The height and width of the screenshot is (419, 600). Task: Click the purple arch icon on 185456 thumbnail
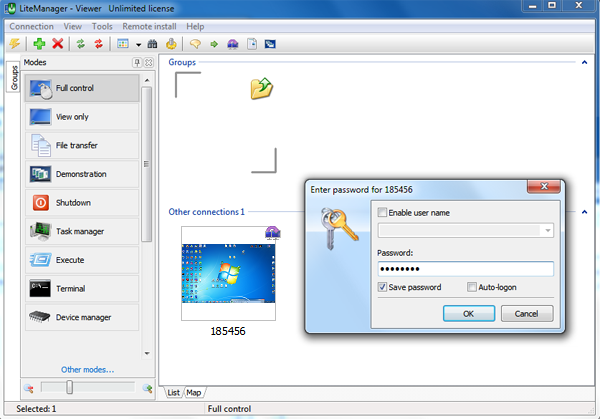tap(273, 232)
